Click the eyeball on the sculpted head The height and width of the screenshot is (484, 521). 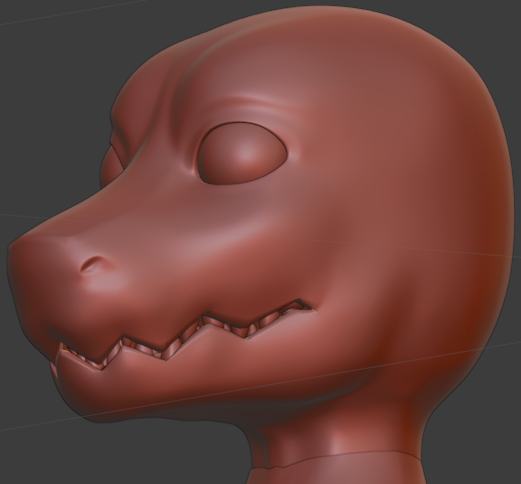click(x=242, y=153)
